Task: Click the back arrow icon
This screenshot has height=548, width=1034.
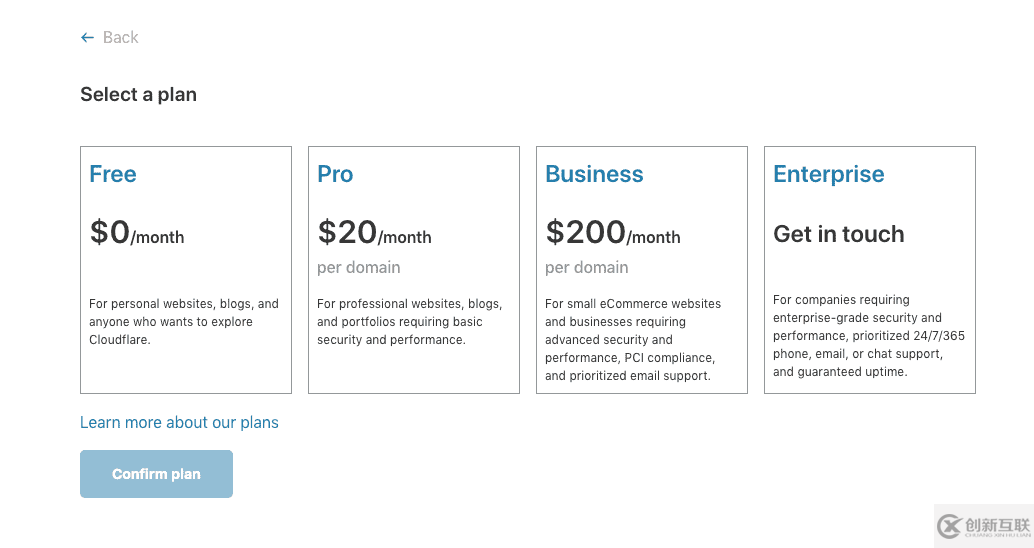Action: click(x=87, y=38)
